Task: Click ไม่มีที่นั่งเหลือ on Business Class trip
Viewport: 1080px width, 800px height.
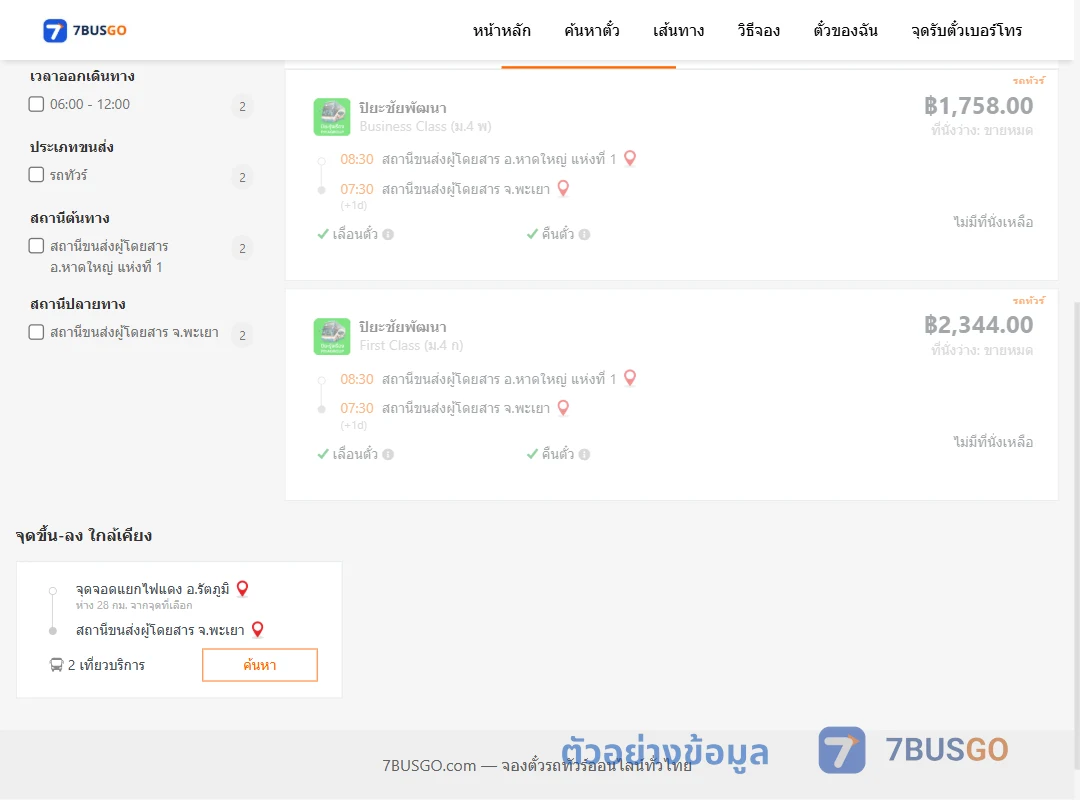Action: (993, 222)
